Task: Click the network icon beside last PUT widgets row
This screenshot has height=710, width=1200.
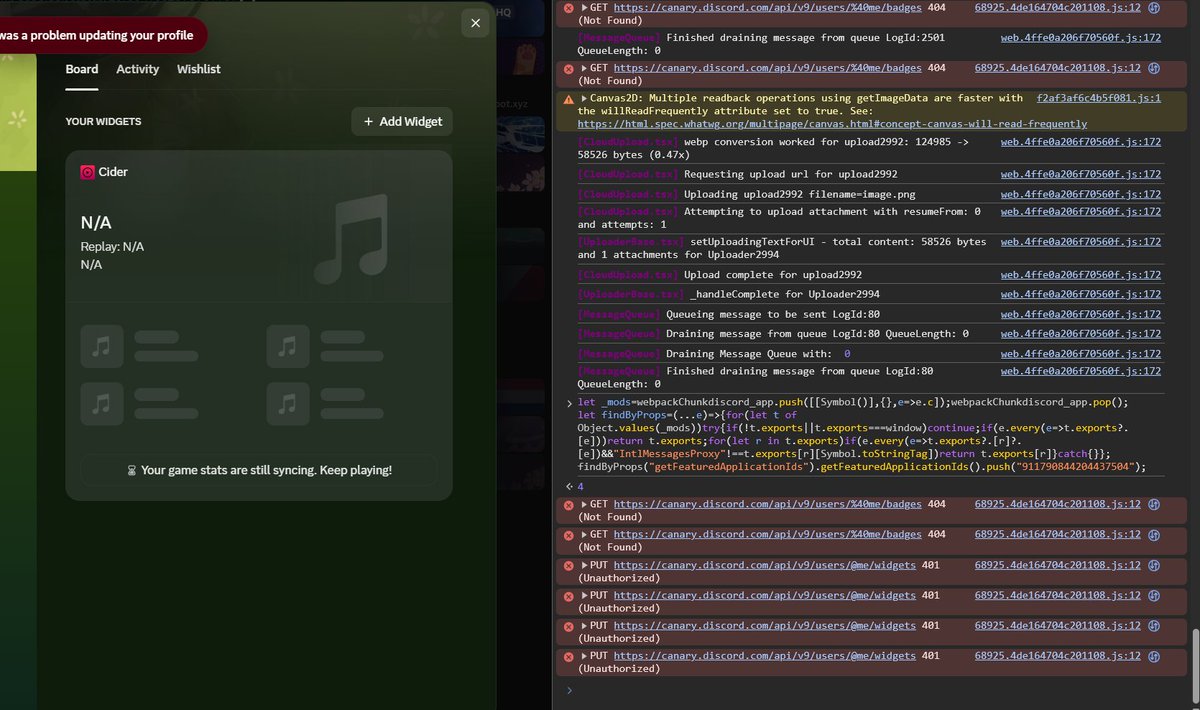Action: (x=1153, y=656)
